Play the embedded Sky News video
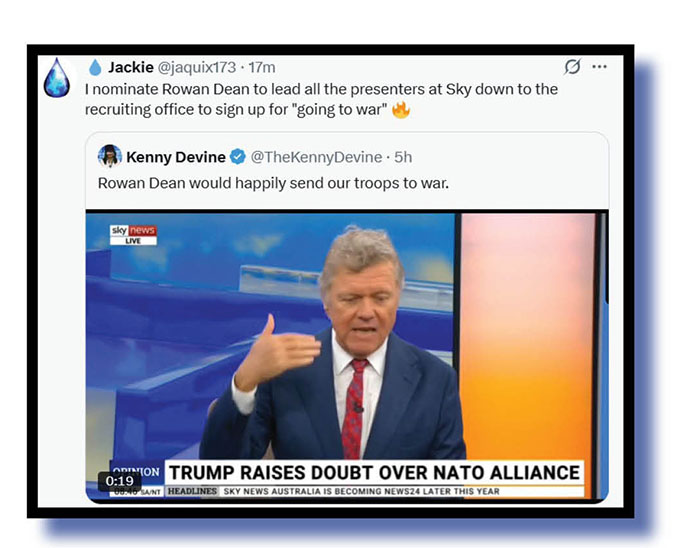This screenshot has width=680, height=548. point(347,356)
